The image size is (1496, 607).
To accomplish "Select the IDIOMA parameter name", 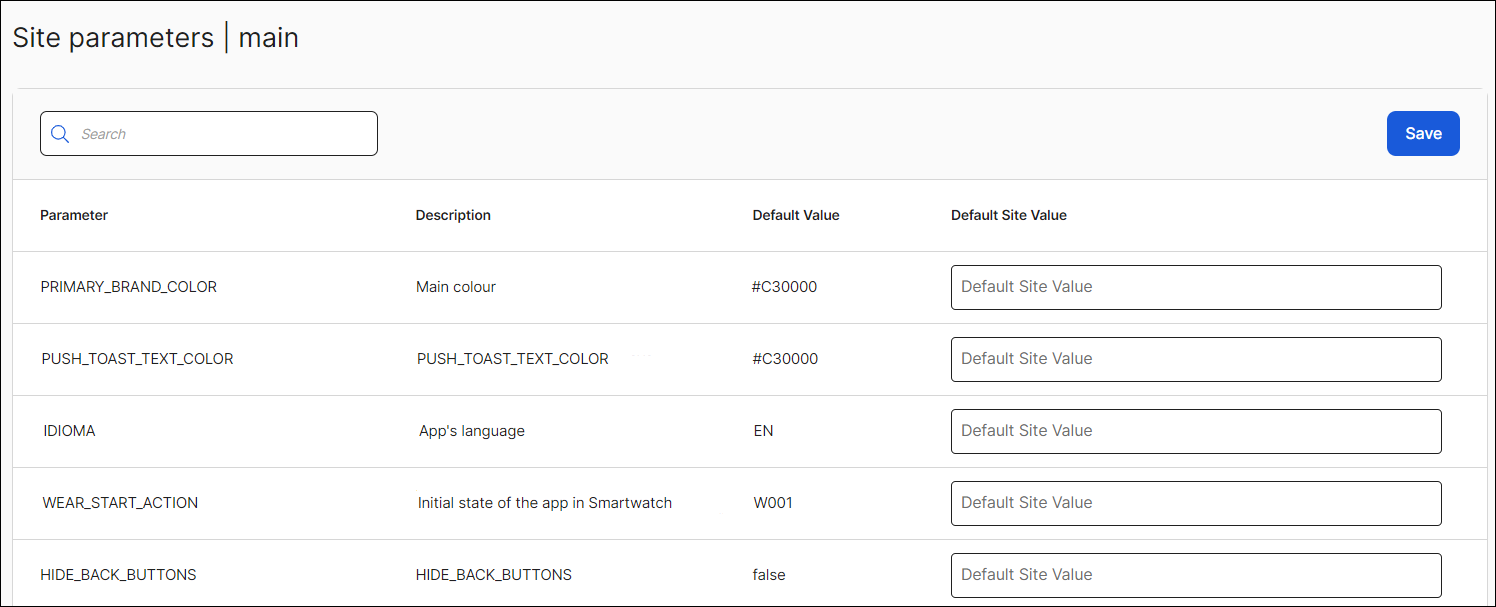I will coord(69,431).
